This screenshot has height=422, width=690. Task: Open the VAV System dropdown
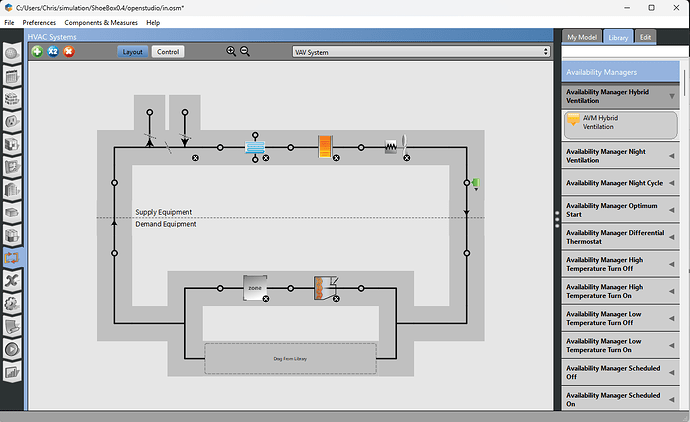[421, 51]
